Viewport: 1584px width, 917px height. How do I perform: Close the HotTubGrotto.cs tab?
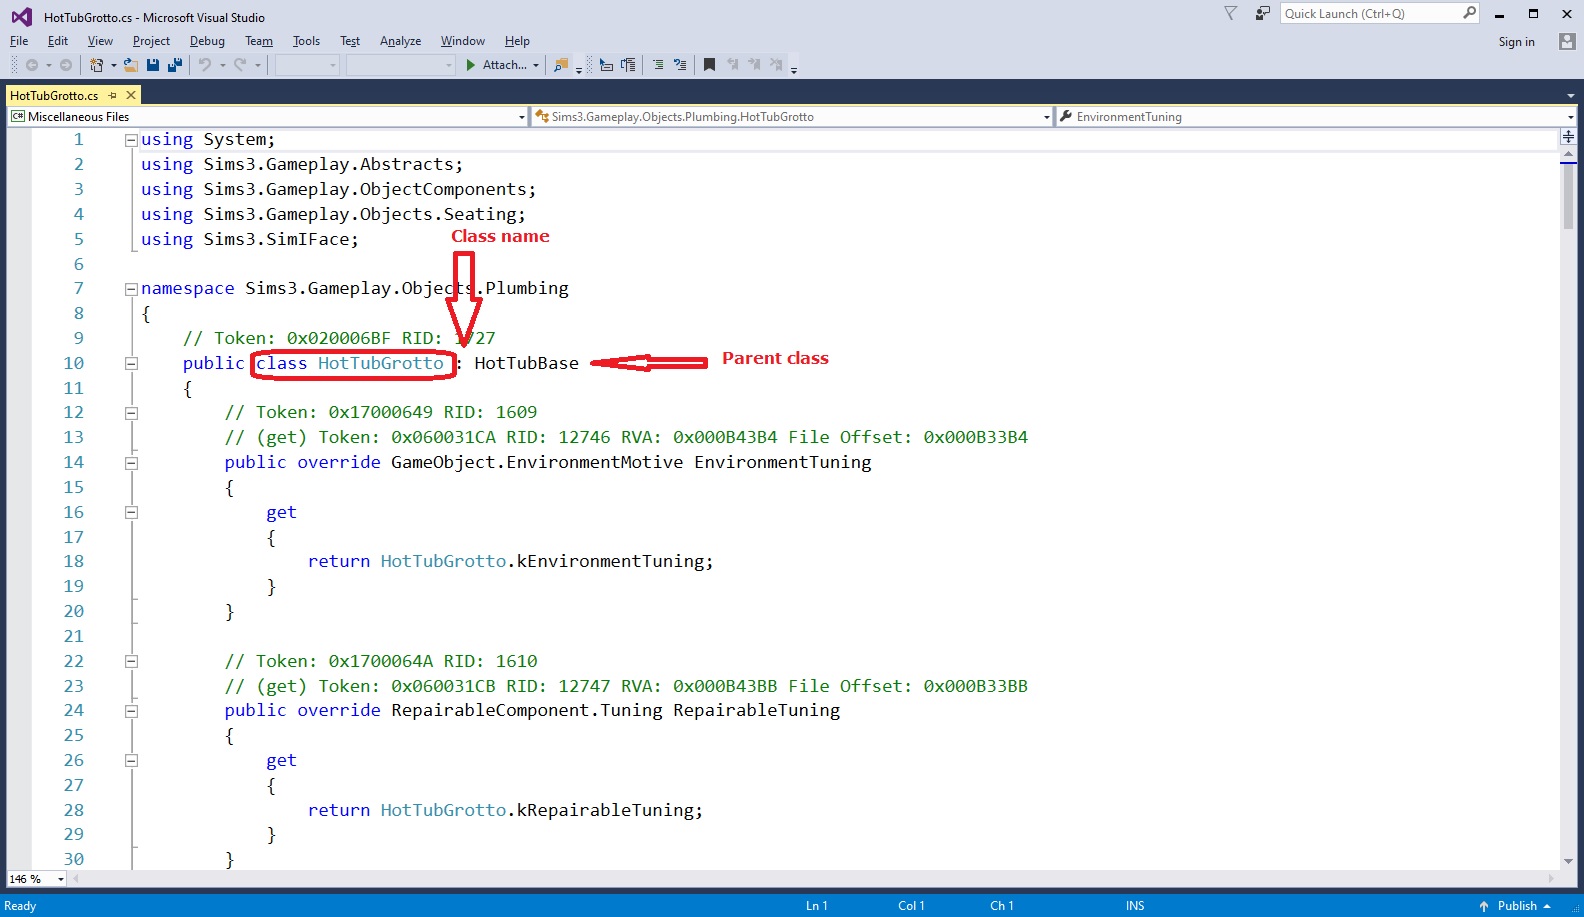(131, 95)
